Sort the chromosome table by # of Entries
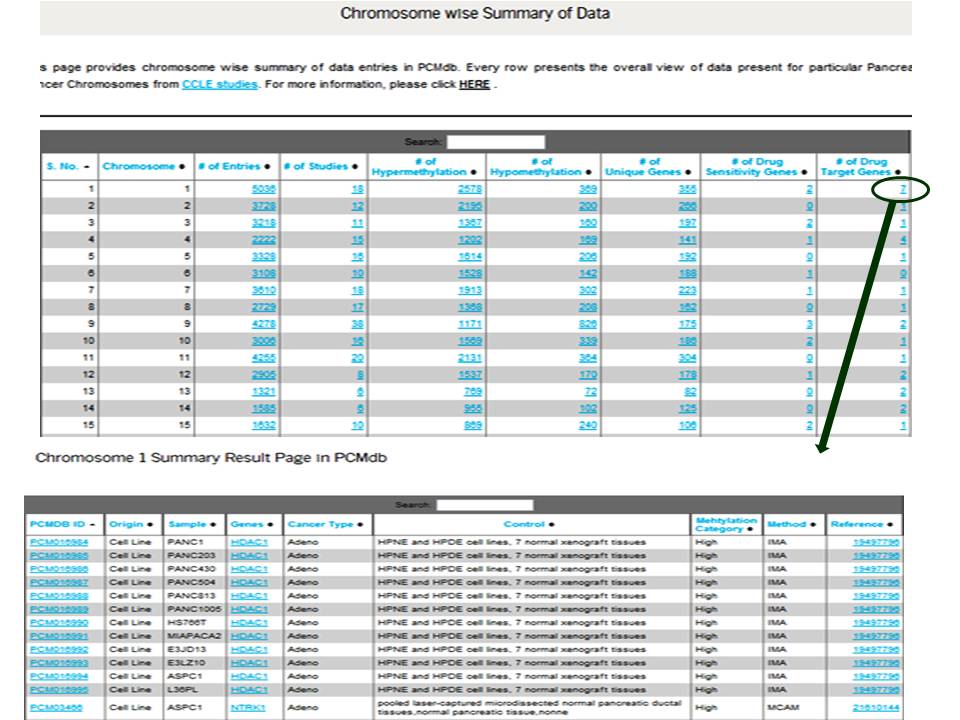 (x=235, y=166)
